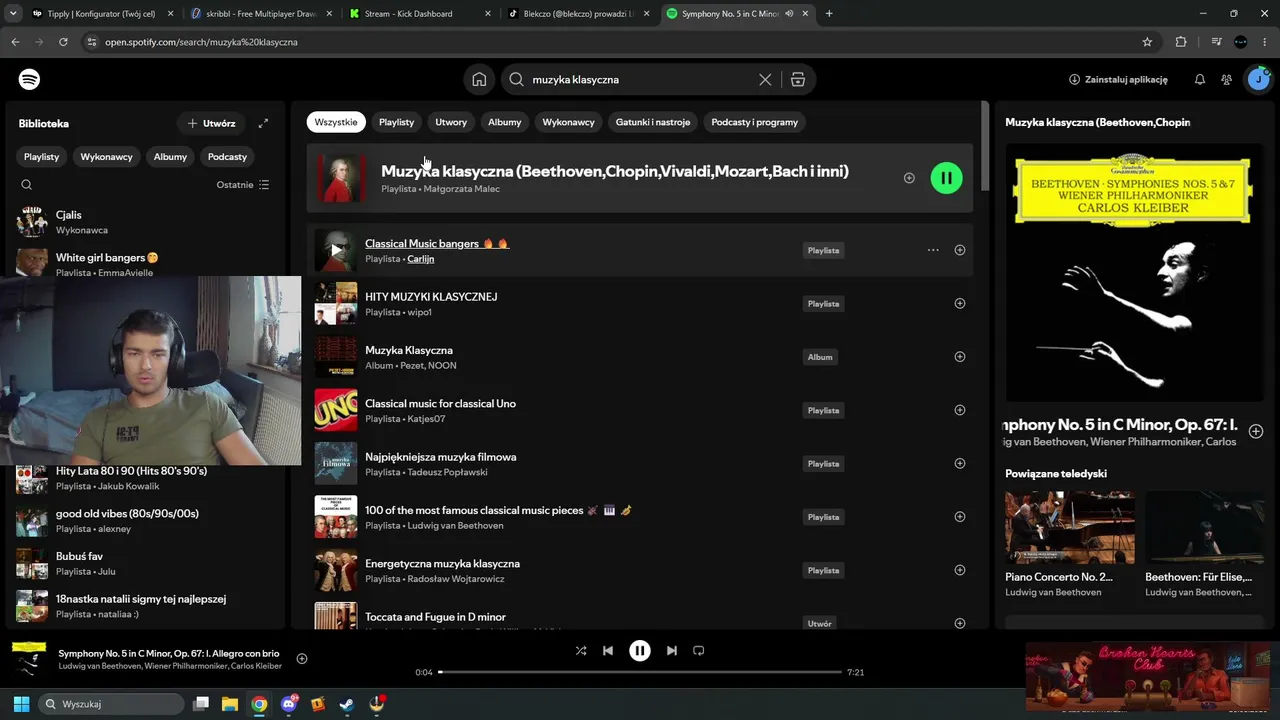This screenshot has height=720, width=1280.
Task: Filter search results by Podcasty i programy
Action: [x=755, y=122]
